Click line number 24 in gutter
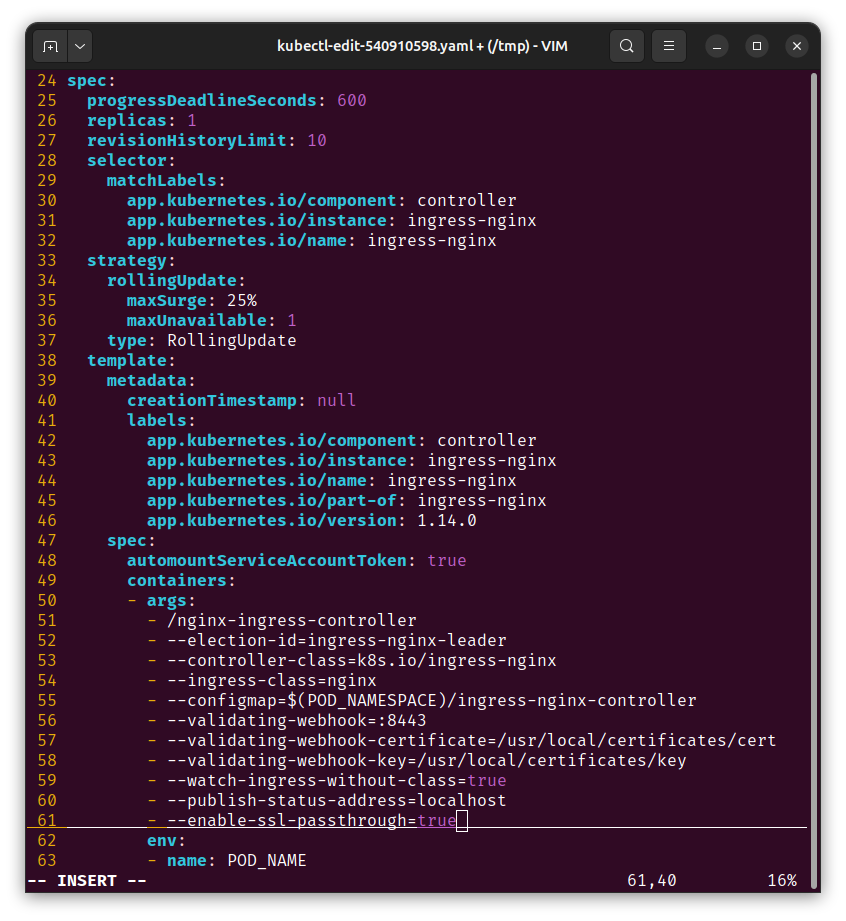The height and width of the screenshot is (921, 846). click(x=47, y=80)
